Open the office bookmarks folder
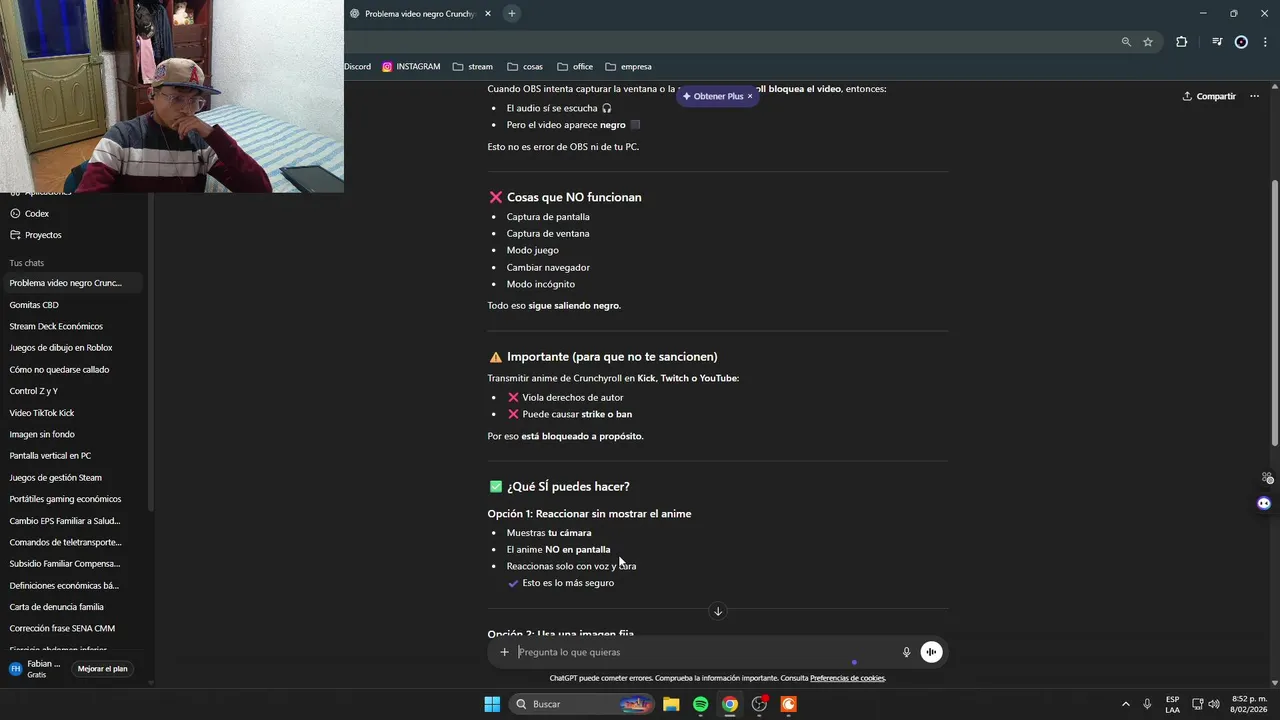The width and height of the screenshot is (1280, 720). click(x=575, y=67)
